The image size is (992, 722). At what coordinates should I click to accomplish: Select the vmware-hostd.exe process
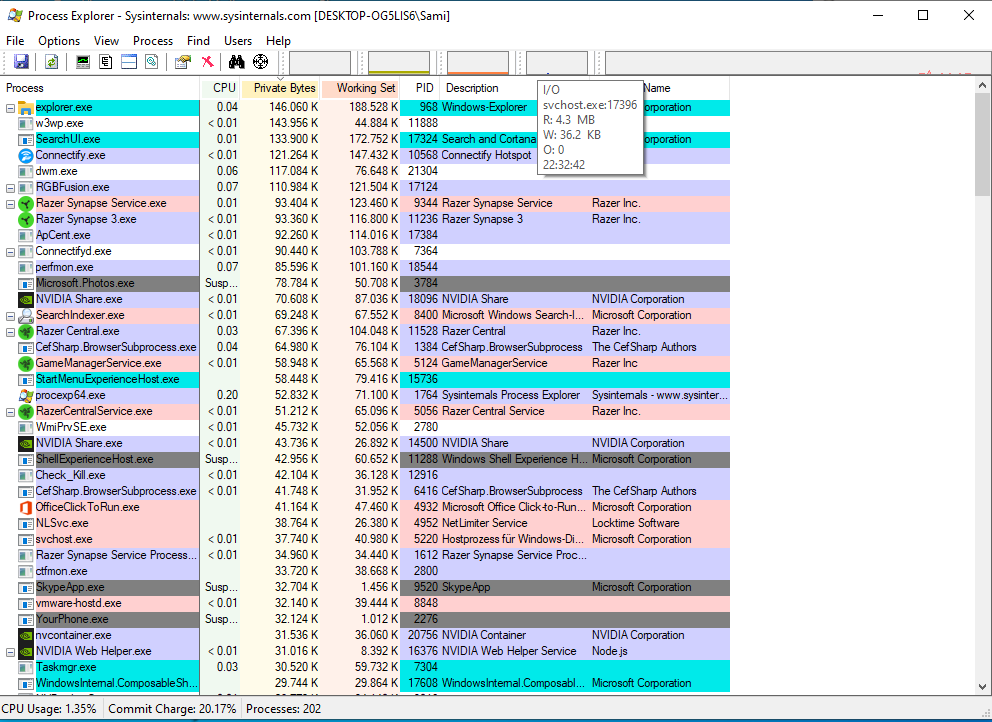click(x=365, y=603)
